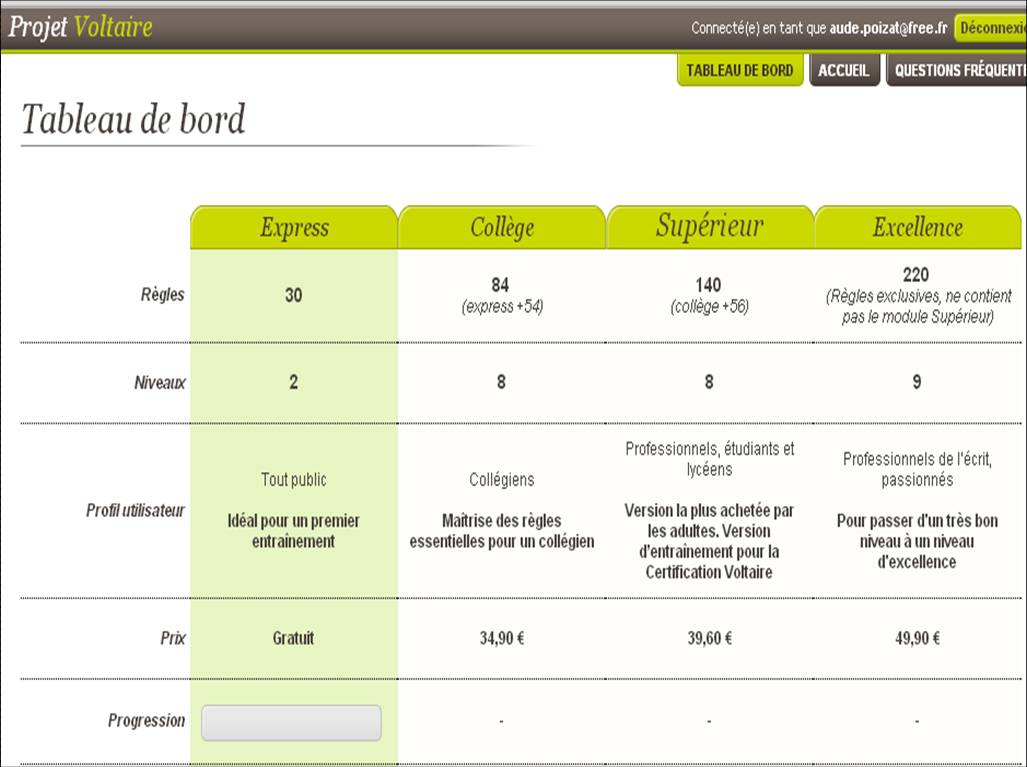This screenshot has width=1027, height=767.
Task: Click 'Version la plus achetée' description
Action: coord(709,541)
